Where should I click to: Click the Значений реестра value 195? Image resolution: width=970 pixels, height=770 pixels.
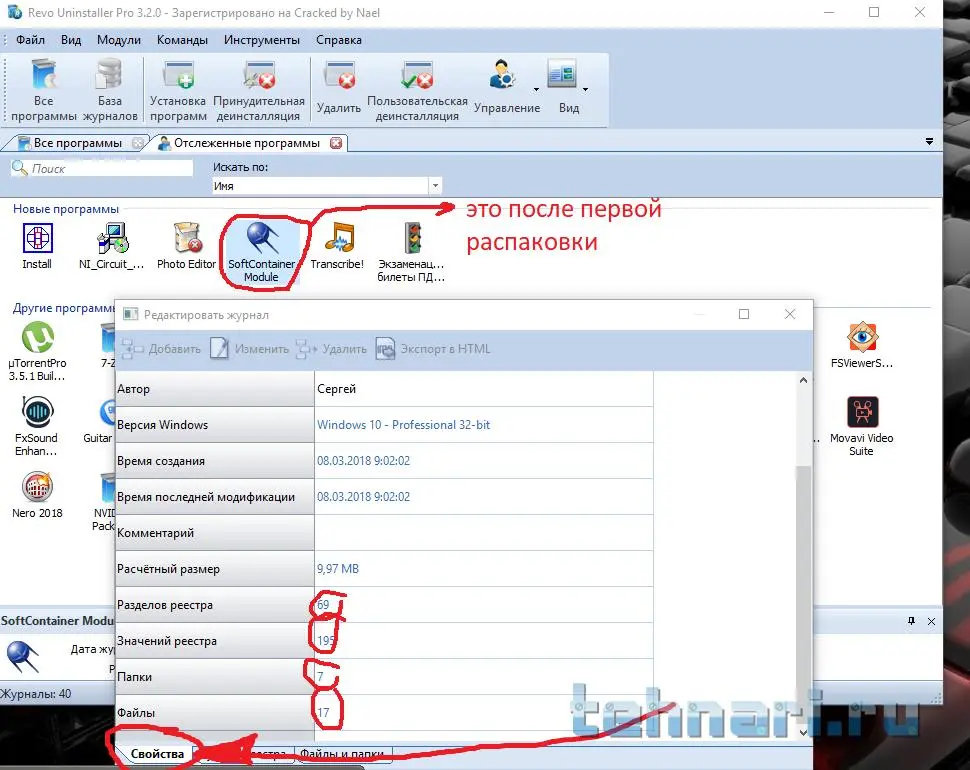click(325, 641)
